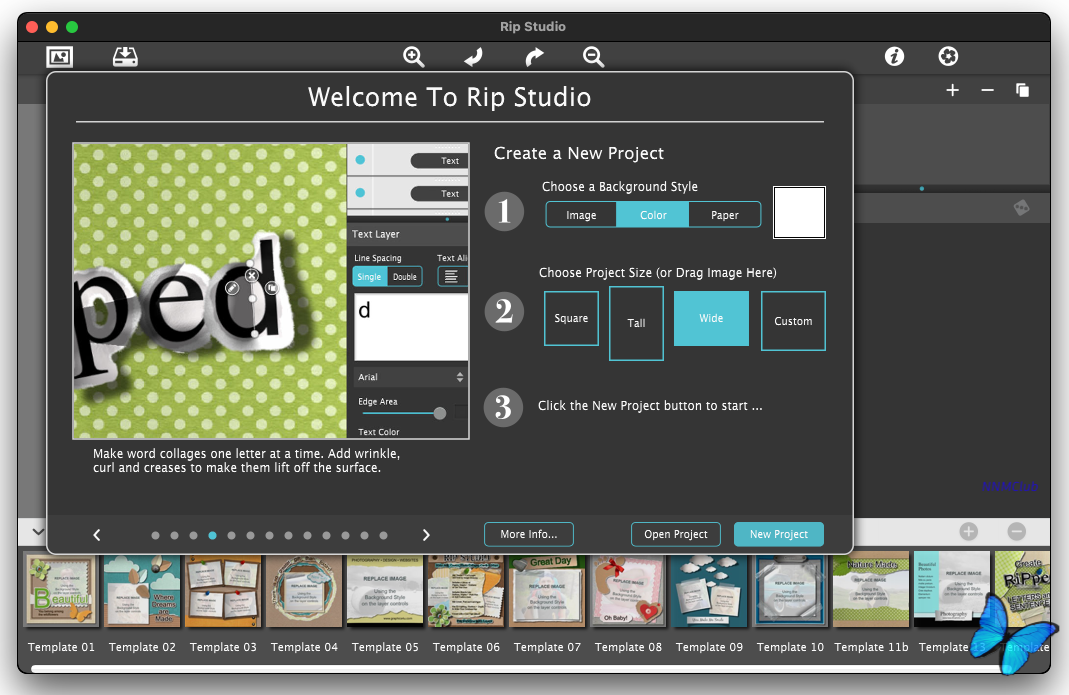The height and width of the screenshot is (695, 1069).
Task: Choose the Wide project size
Action: click(711, 319)
